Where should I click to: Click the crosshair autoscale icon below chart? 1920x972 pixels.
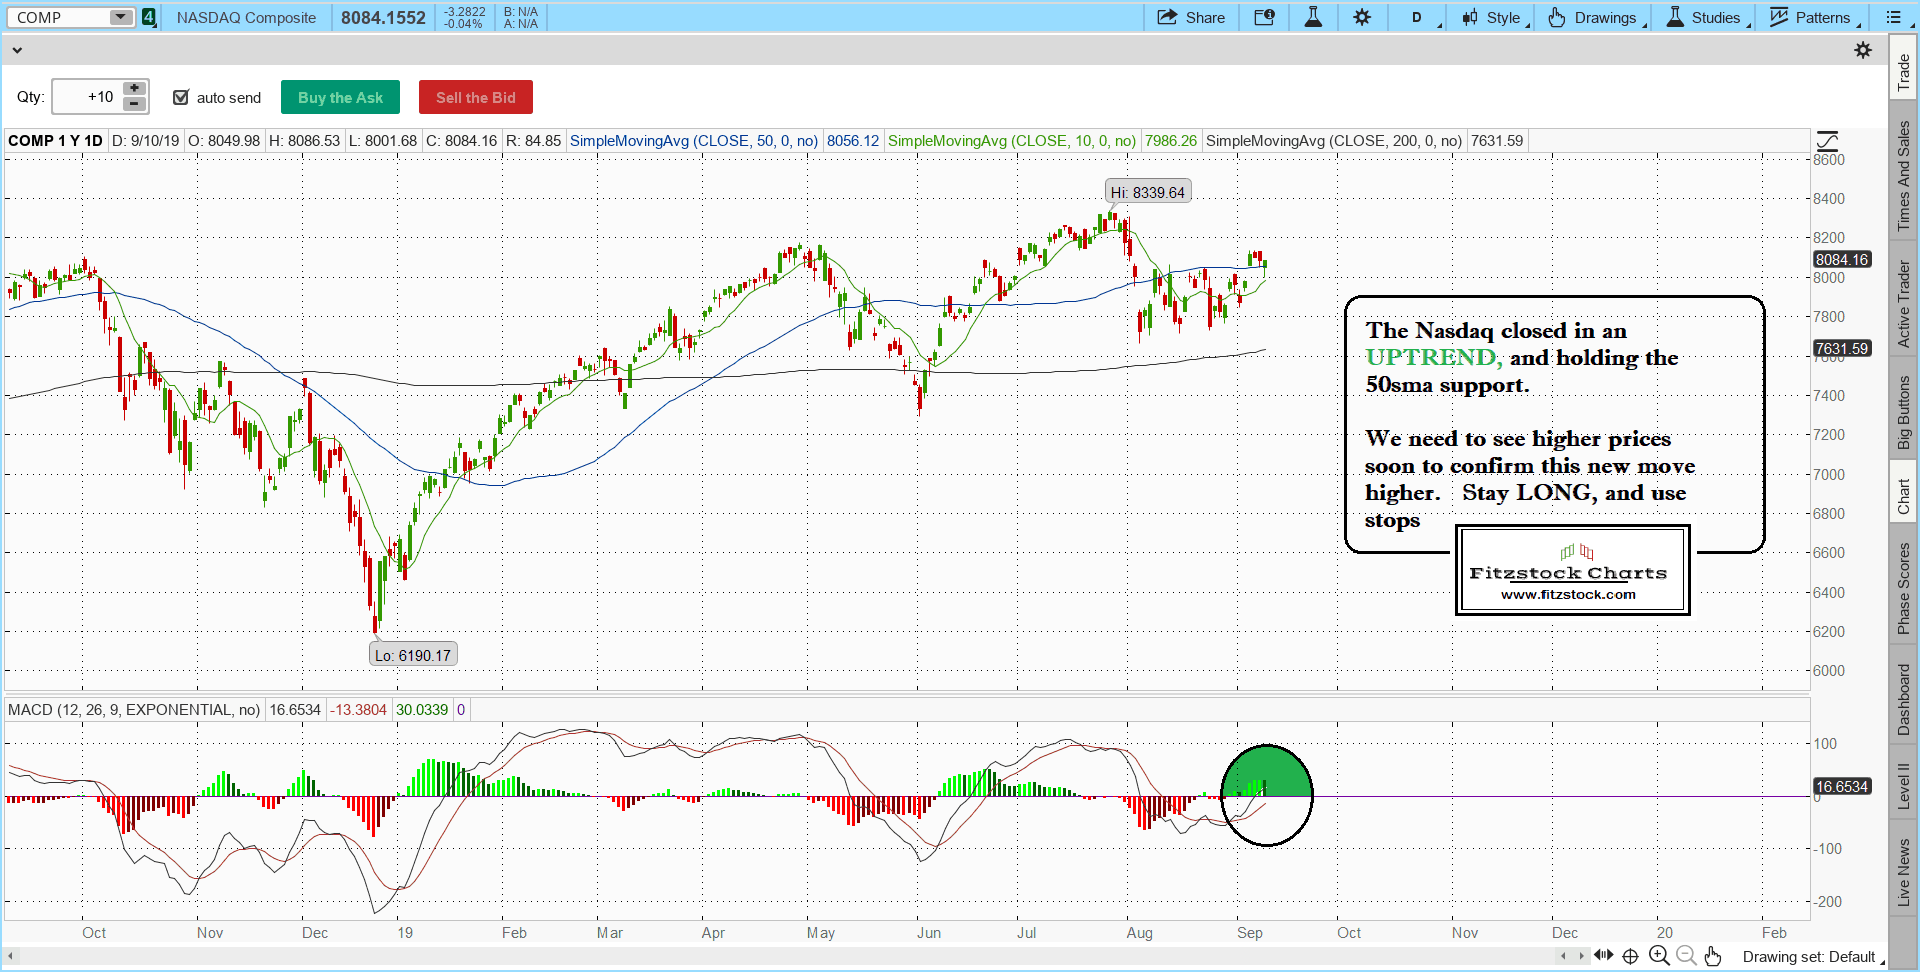pos(1630,956)
